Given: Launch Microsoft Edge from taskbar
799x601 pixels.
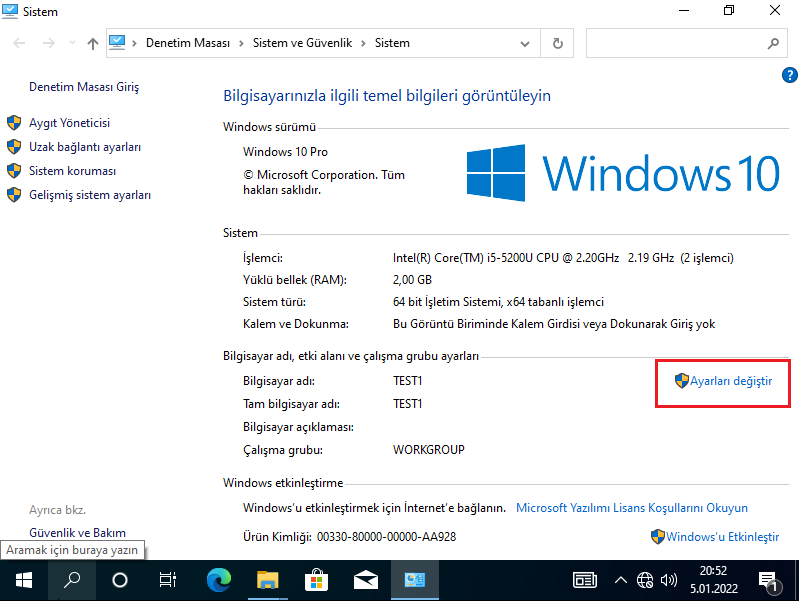Looking at the screenshot, I should (x=219, y=580).
